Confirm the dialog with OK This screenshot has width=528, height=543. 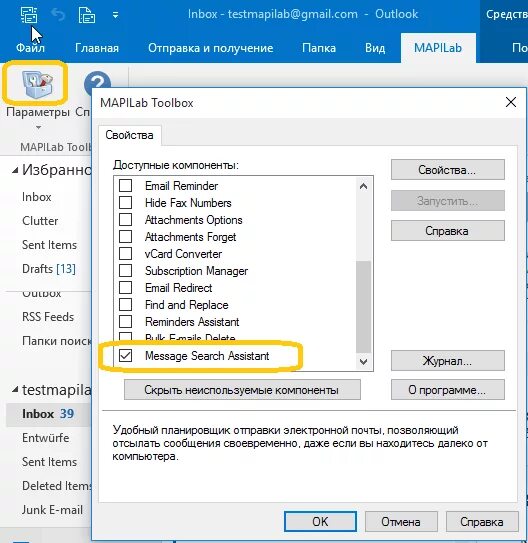click(320, 522)
